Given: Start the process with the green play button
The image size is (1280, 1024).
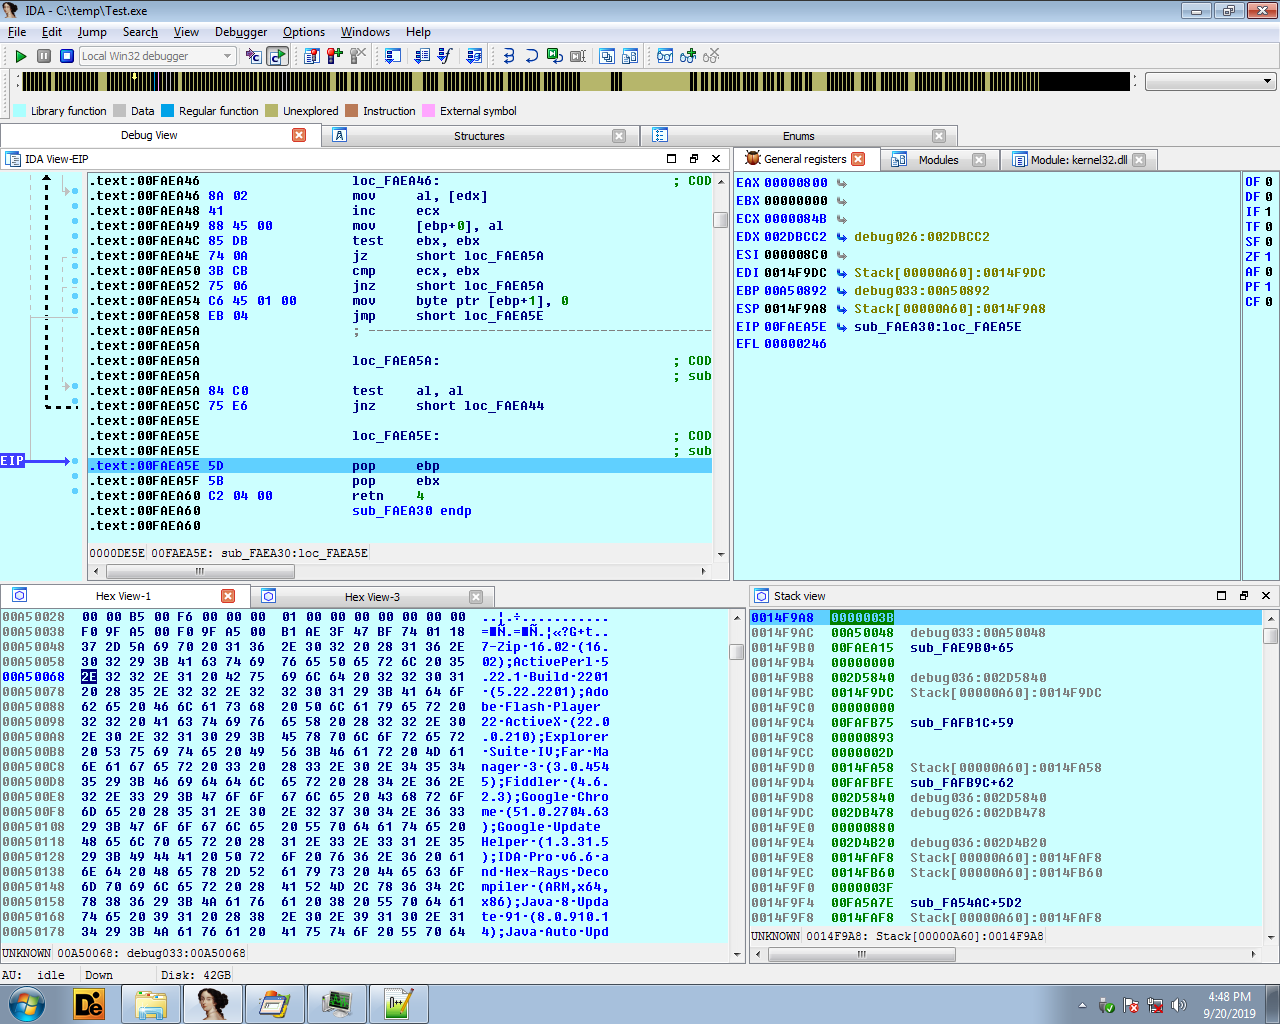Looking at the screenshot, I should pyautogui.click(x=20, y=56).
